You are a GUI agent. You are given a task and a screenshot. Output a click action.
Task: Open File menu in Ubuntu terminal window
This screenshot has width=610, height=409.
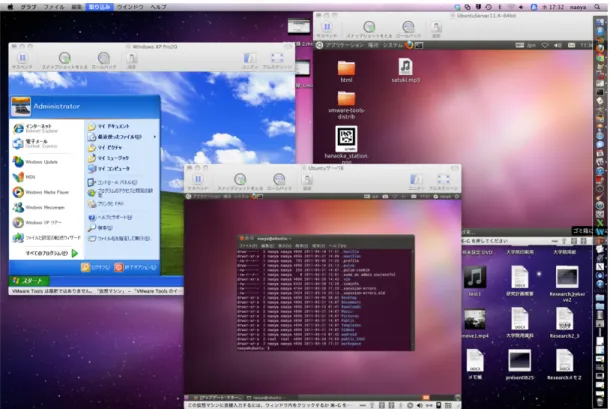(248, 246)
